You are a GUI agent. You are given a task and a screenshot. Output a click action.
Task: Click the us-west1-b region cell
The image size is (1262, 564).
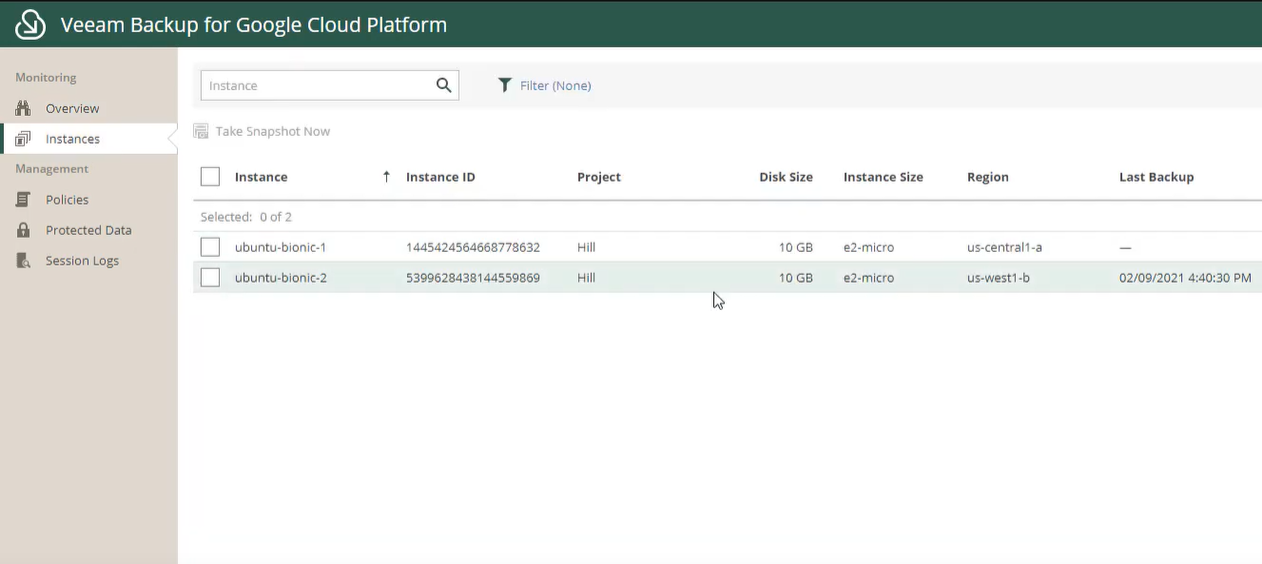[x=998, y=277]
